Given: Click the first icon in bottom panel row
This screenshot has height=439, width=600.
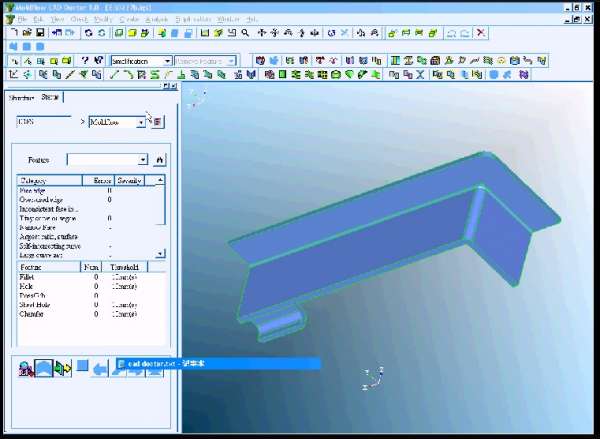Looking at the screenshot, I should 26,369.
